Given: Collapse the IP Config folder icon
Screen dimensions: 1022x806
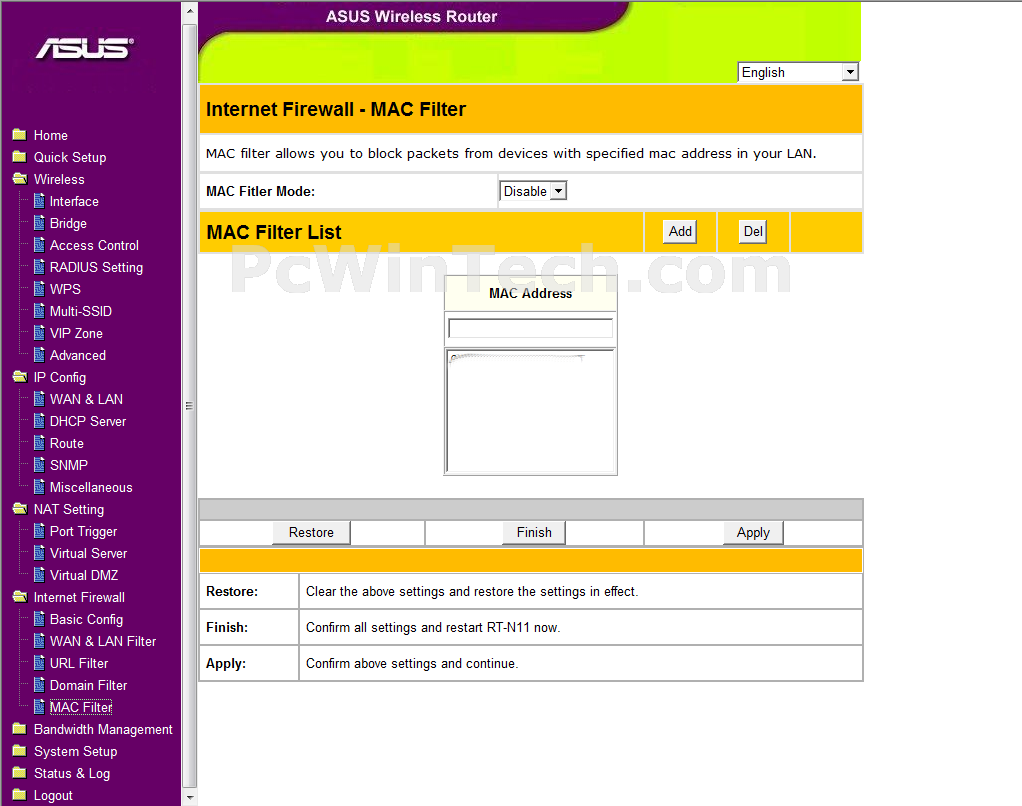Looking at the screenshot, I should (x=20, y=377).
